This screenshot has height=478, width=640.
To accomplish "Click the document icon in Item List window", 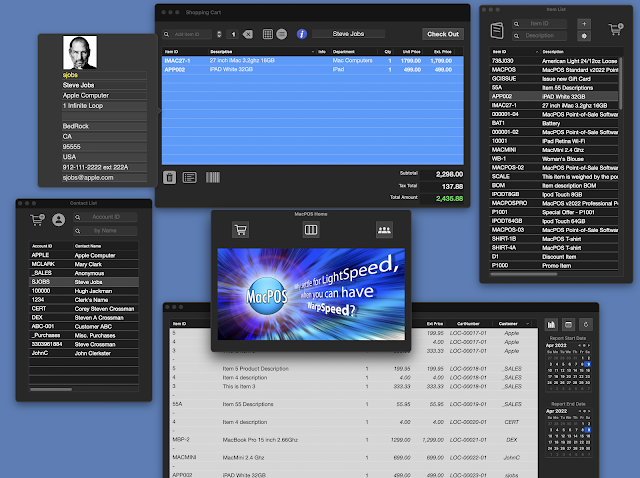I will [x=497, y=31].
